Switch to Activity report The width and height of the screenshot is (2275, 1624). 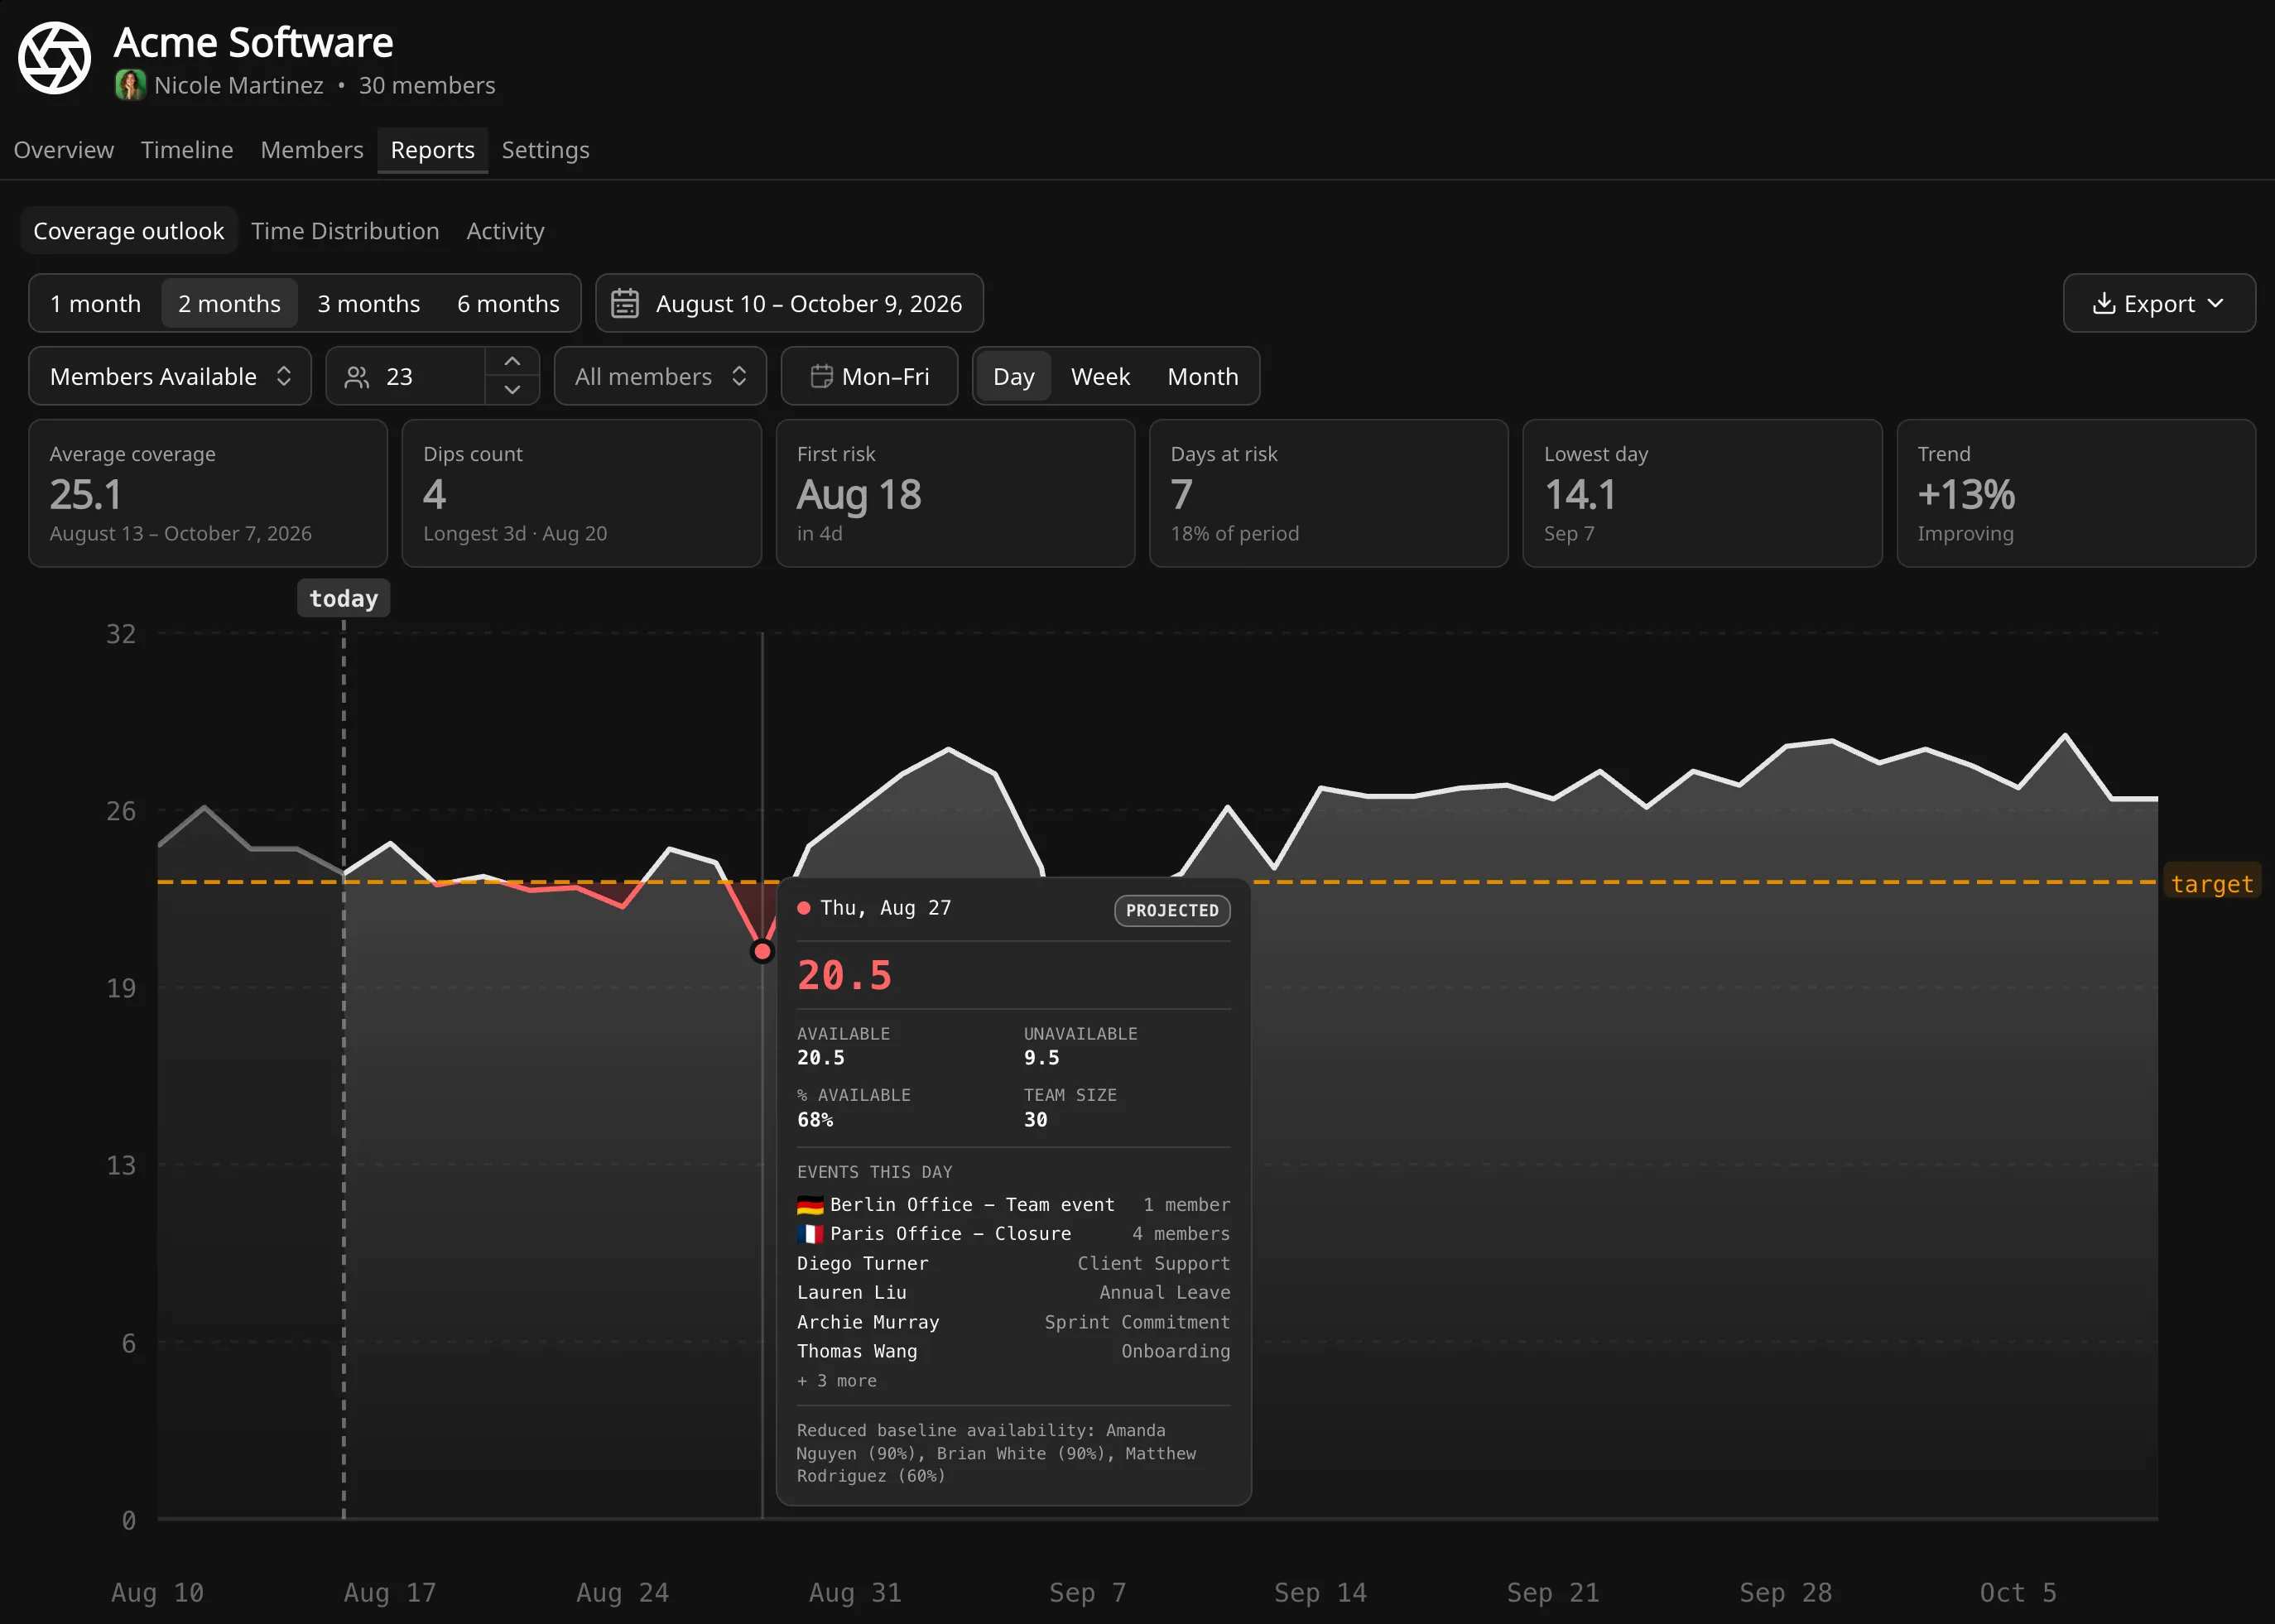[505, 231]
